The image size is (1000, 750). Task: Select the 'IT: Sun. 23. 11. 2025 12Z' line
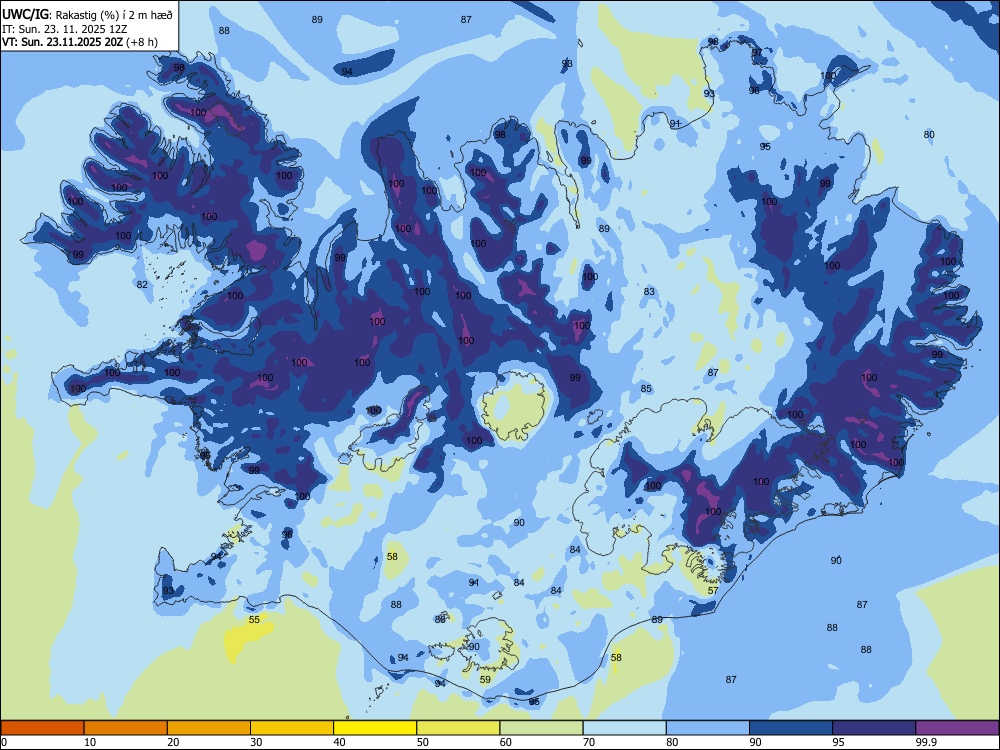(64, 29)
